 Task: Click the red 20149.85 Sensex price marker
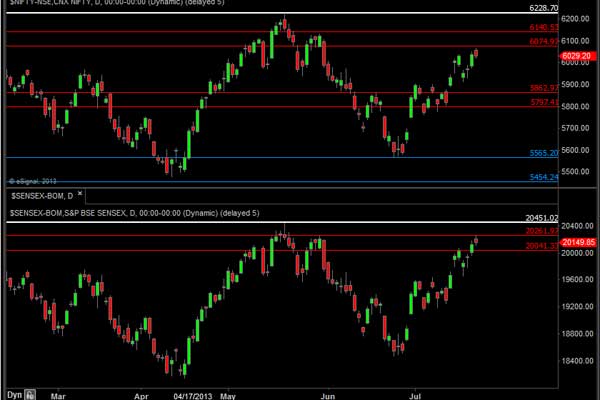pyautogui.click(x=578, y=242)
